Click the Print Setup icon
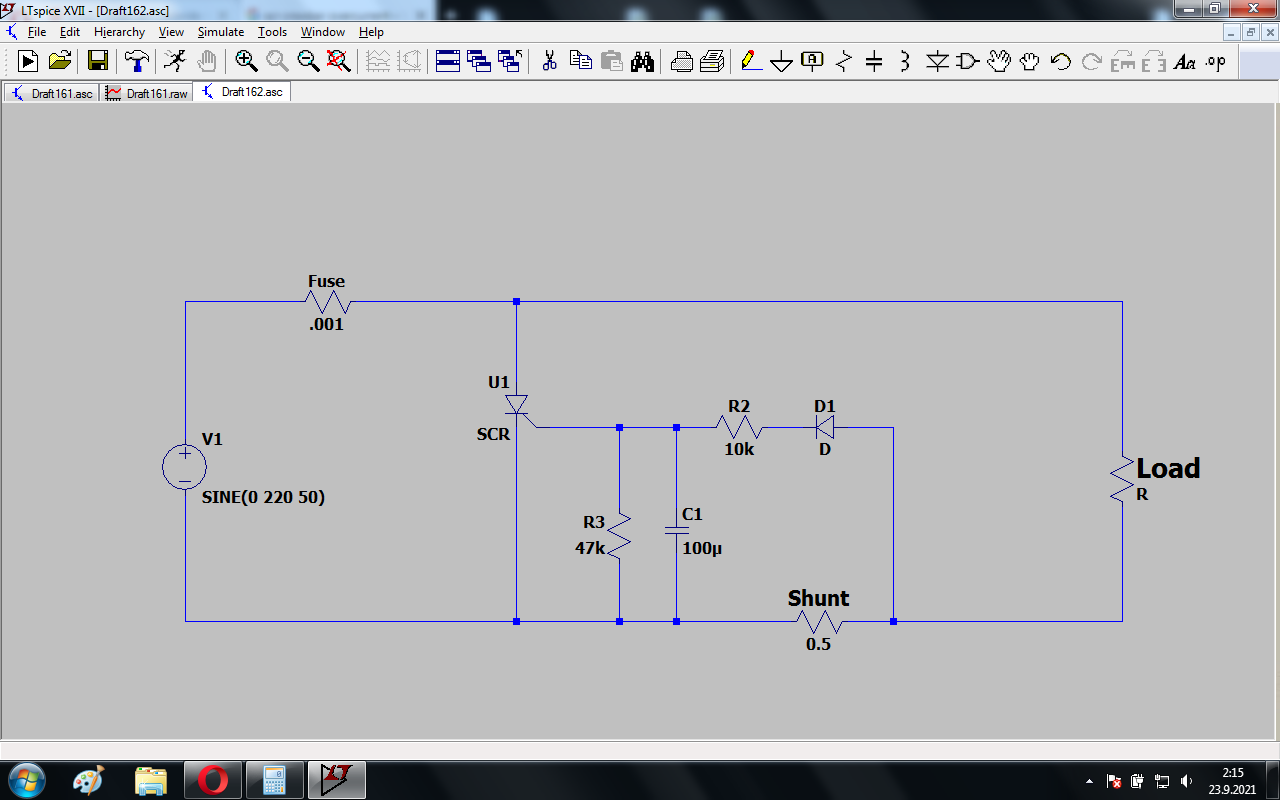Screen dimensions: 1280x800 [x=682, y=61]
